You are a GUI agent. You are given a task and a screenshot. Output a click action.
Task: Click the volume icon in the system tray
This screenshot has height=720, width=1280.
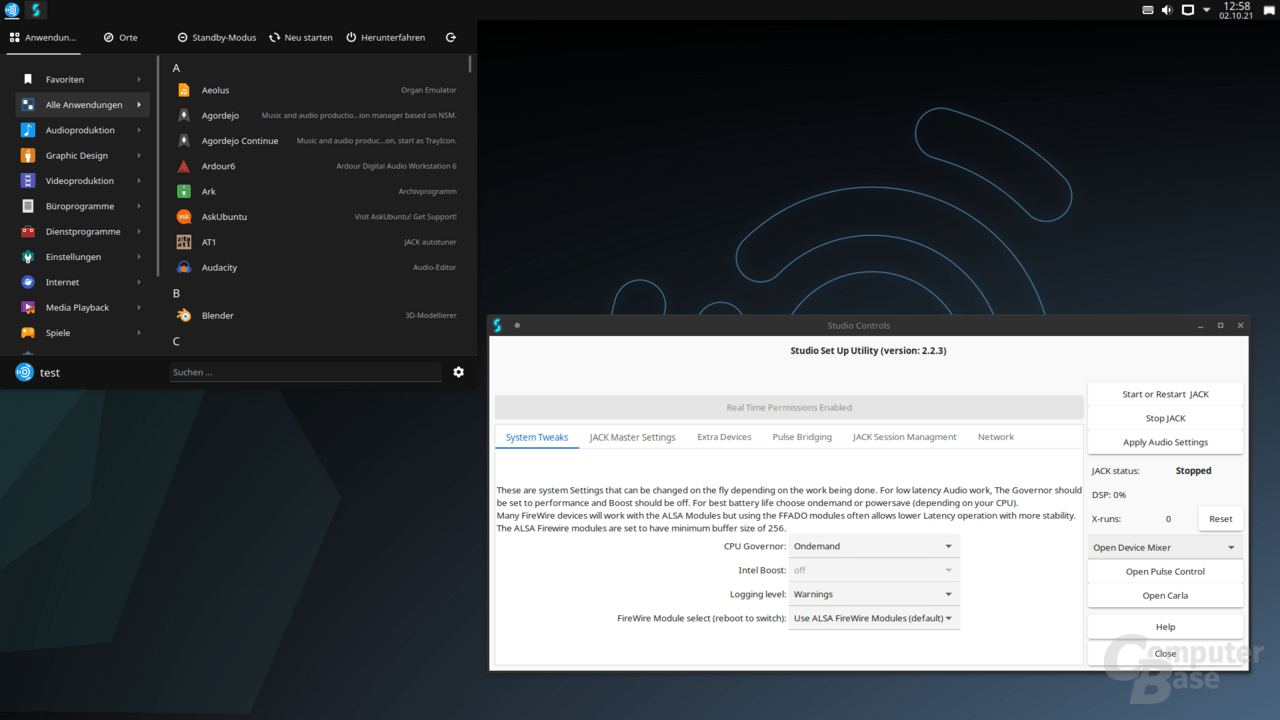click(1167, 11)
